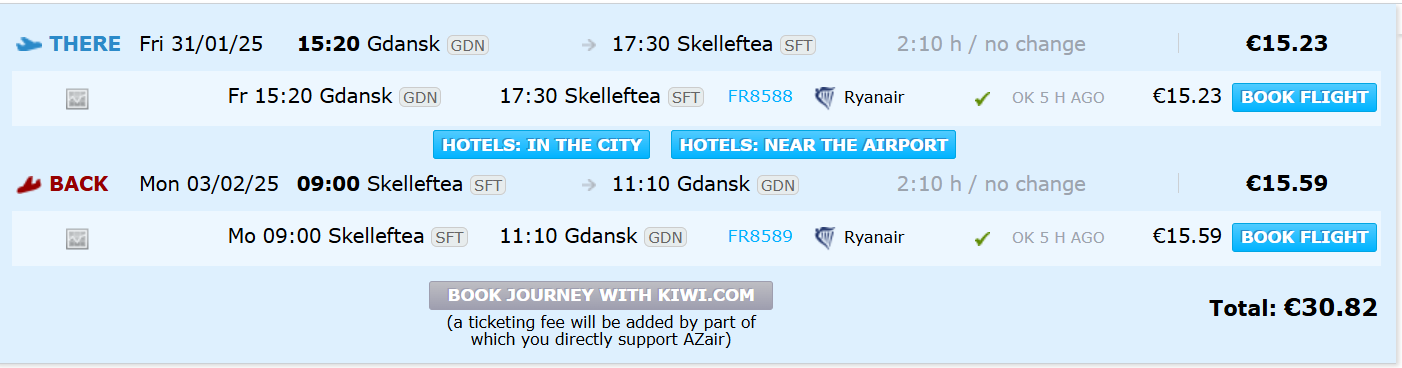This screenshot has width=1402, height=368.
Task: Click the Total €30.82 price
Action: pyautogui.click(x=1293, y=308)
